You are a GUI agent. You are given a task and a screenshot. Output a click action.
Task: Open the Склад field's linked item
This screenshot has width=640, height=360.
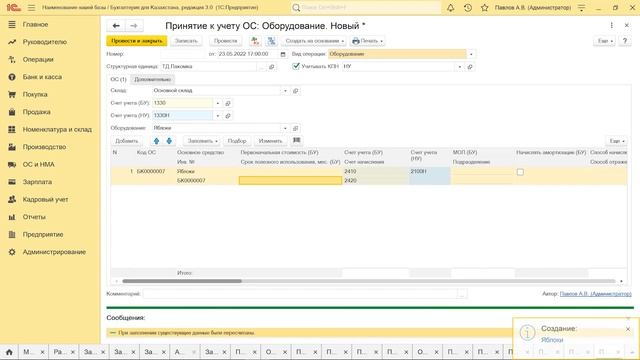[296, 91]
